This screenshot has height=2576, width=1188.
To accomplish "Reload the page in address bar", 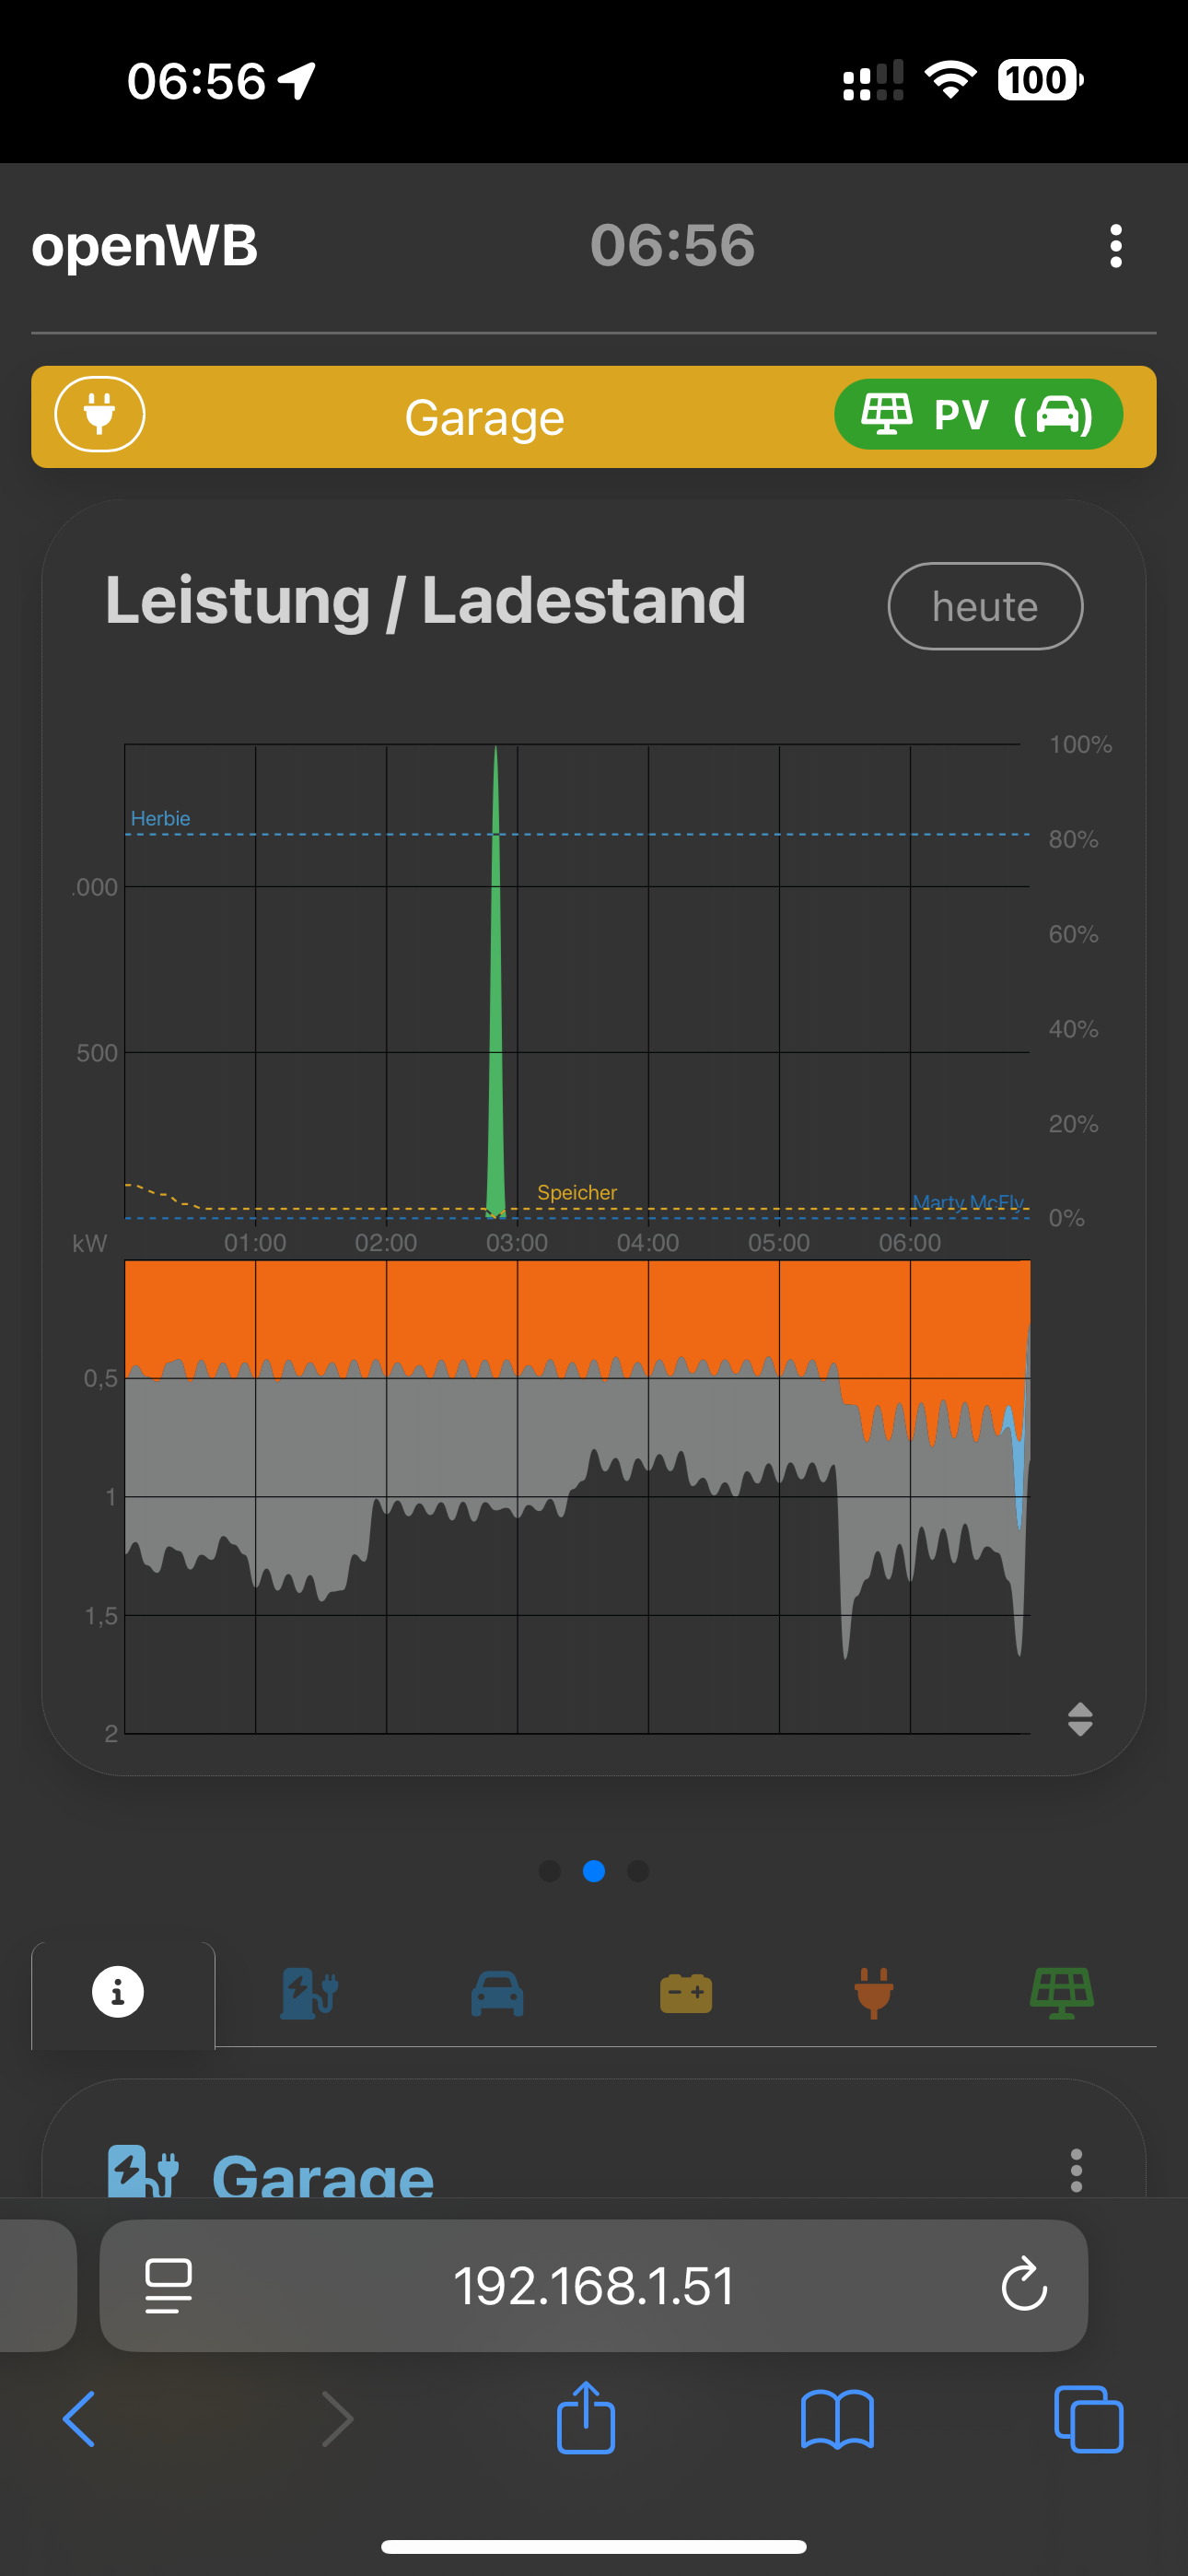I will click(x=1024, y=2285).
